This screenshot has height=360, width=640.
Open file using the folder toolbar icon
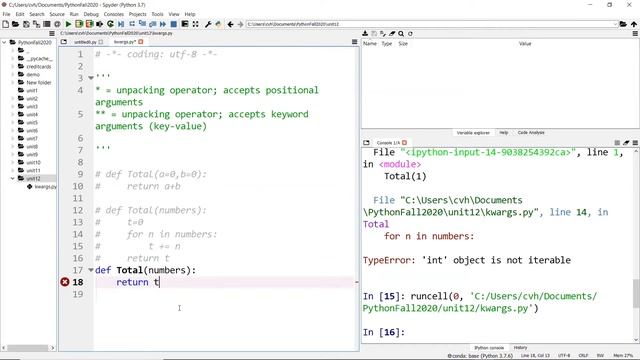16,24
